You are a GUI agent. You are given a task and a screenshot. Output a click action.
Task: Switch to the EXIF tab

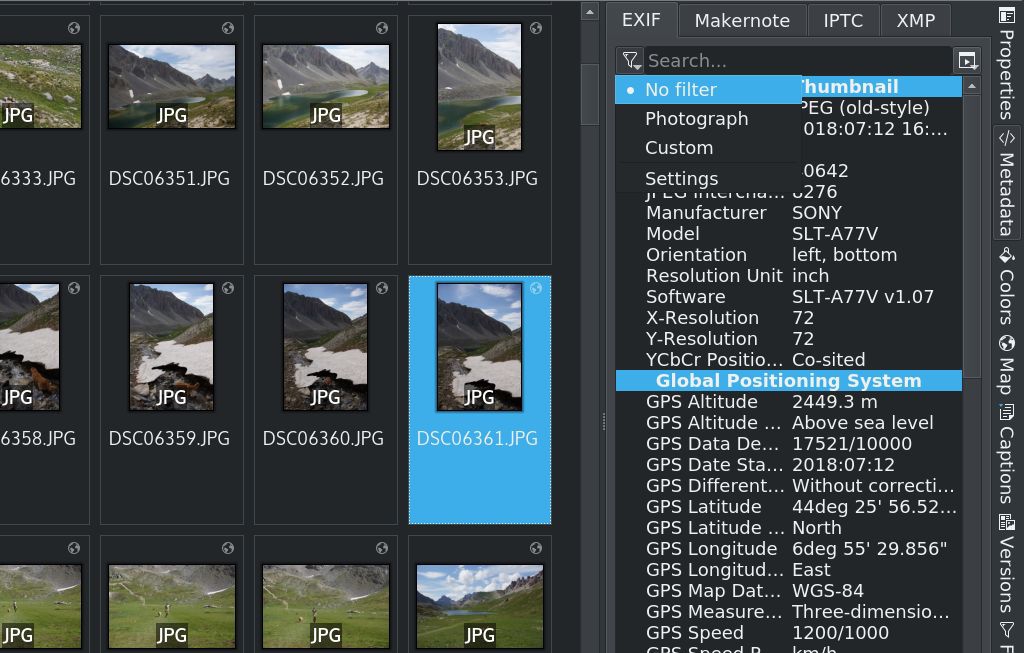pos(641,20)
